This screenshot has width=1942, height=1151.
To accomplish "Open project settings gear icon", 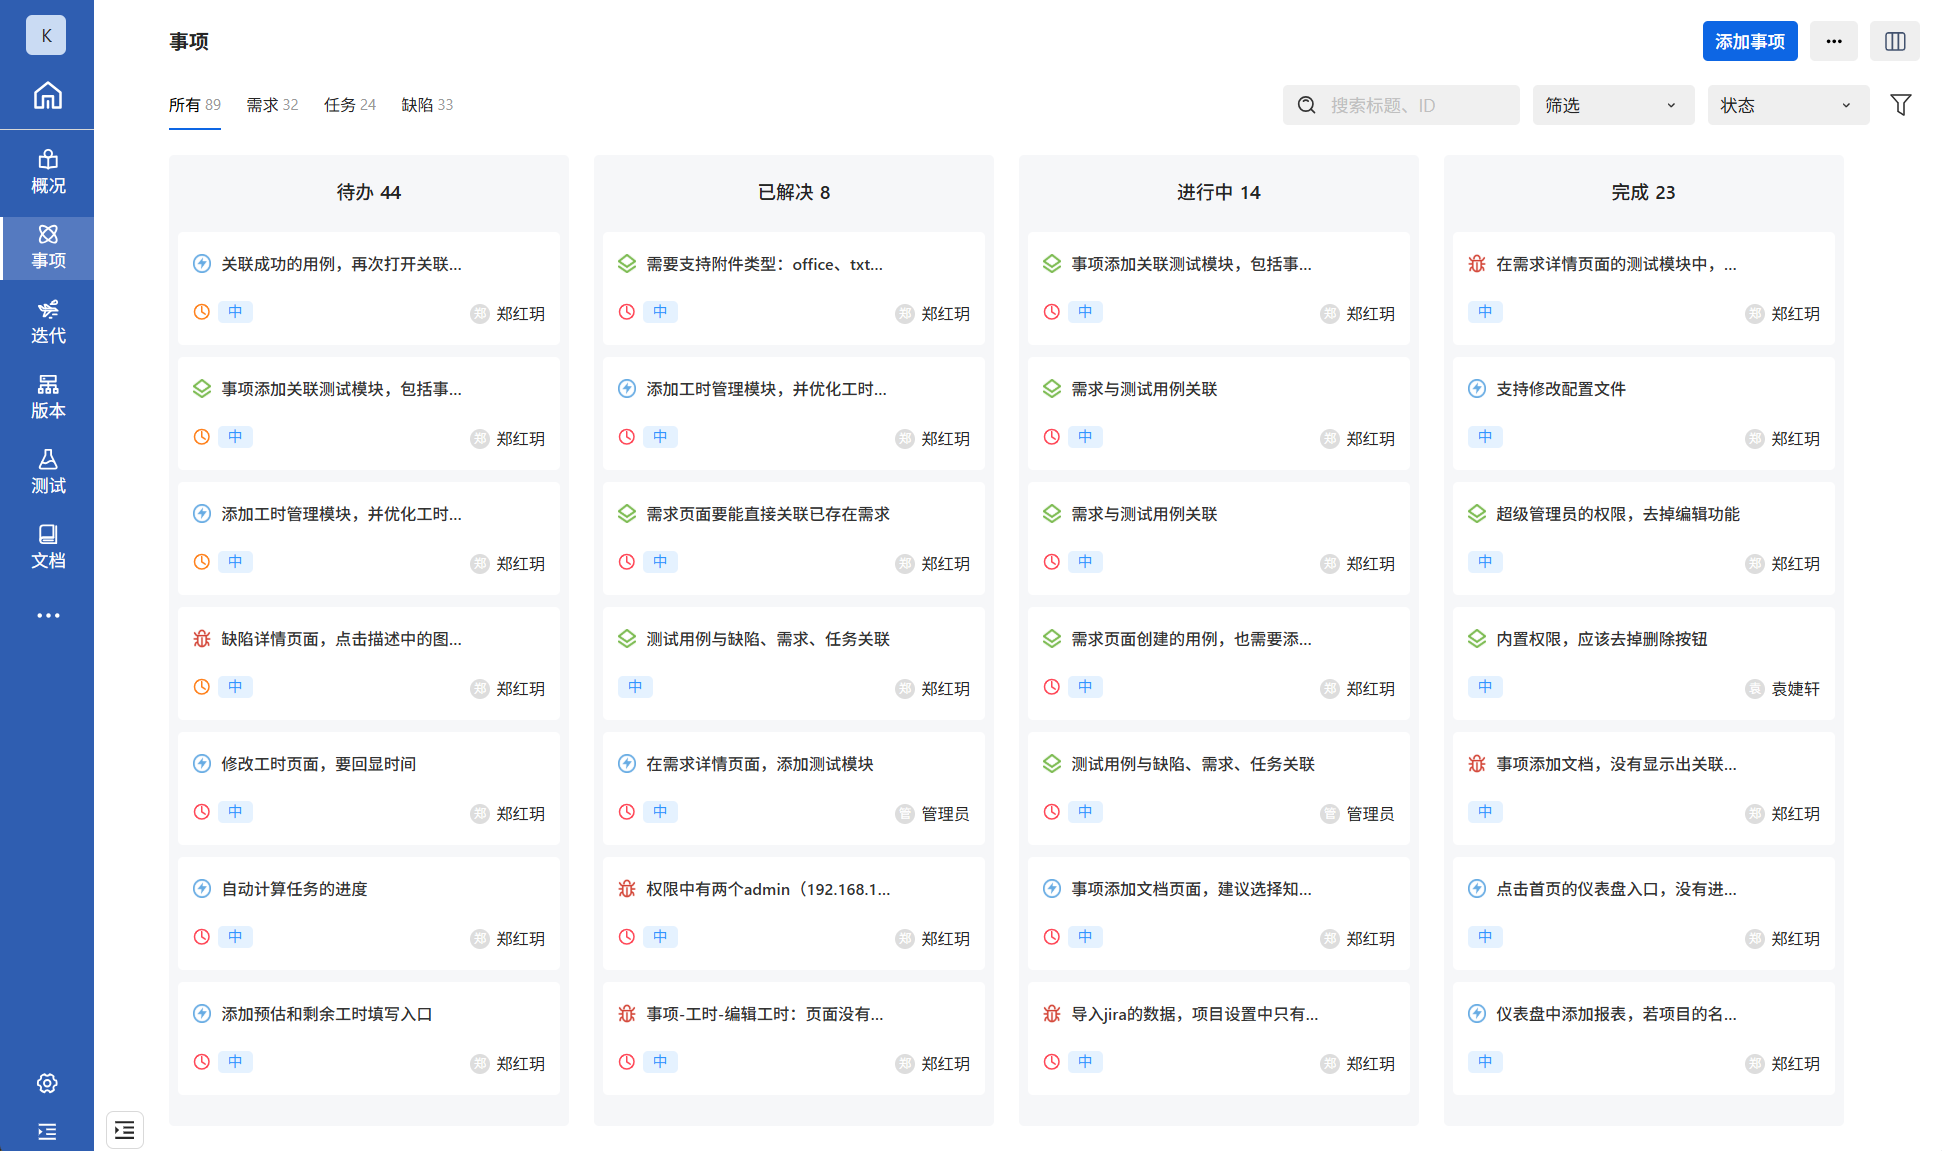I will (x=47, y=1083).
